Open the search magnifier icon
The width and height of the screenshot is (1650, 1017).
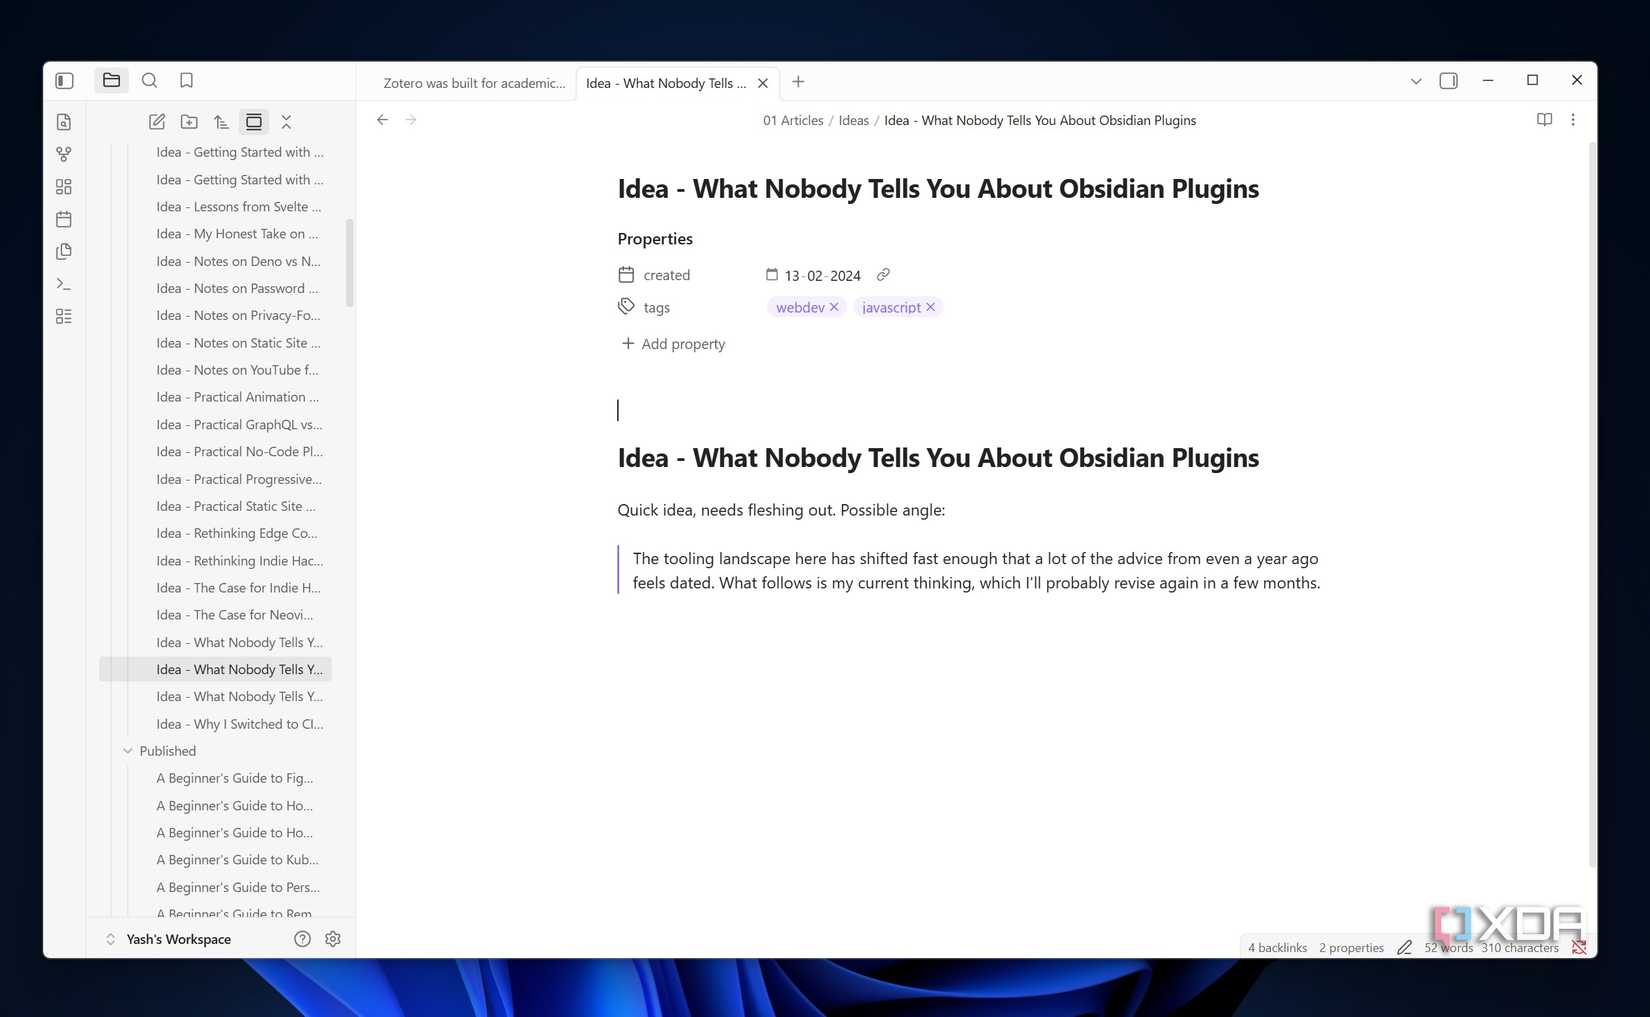pos(149,80)
